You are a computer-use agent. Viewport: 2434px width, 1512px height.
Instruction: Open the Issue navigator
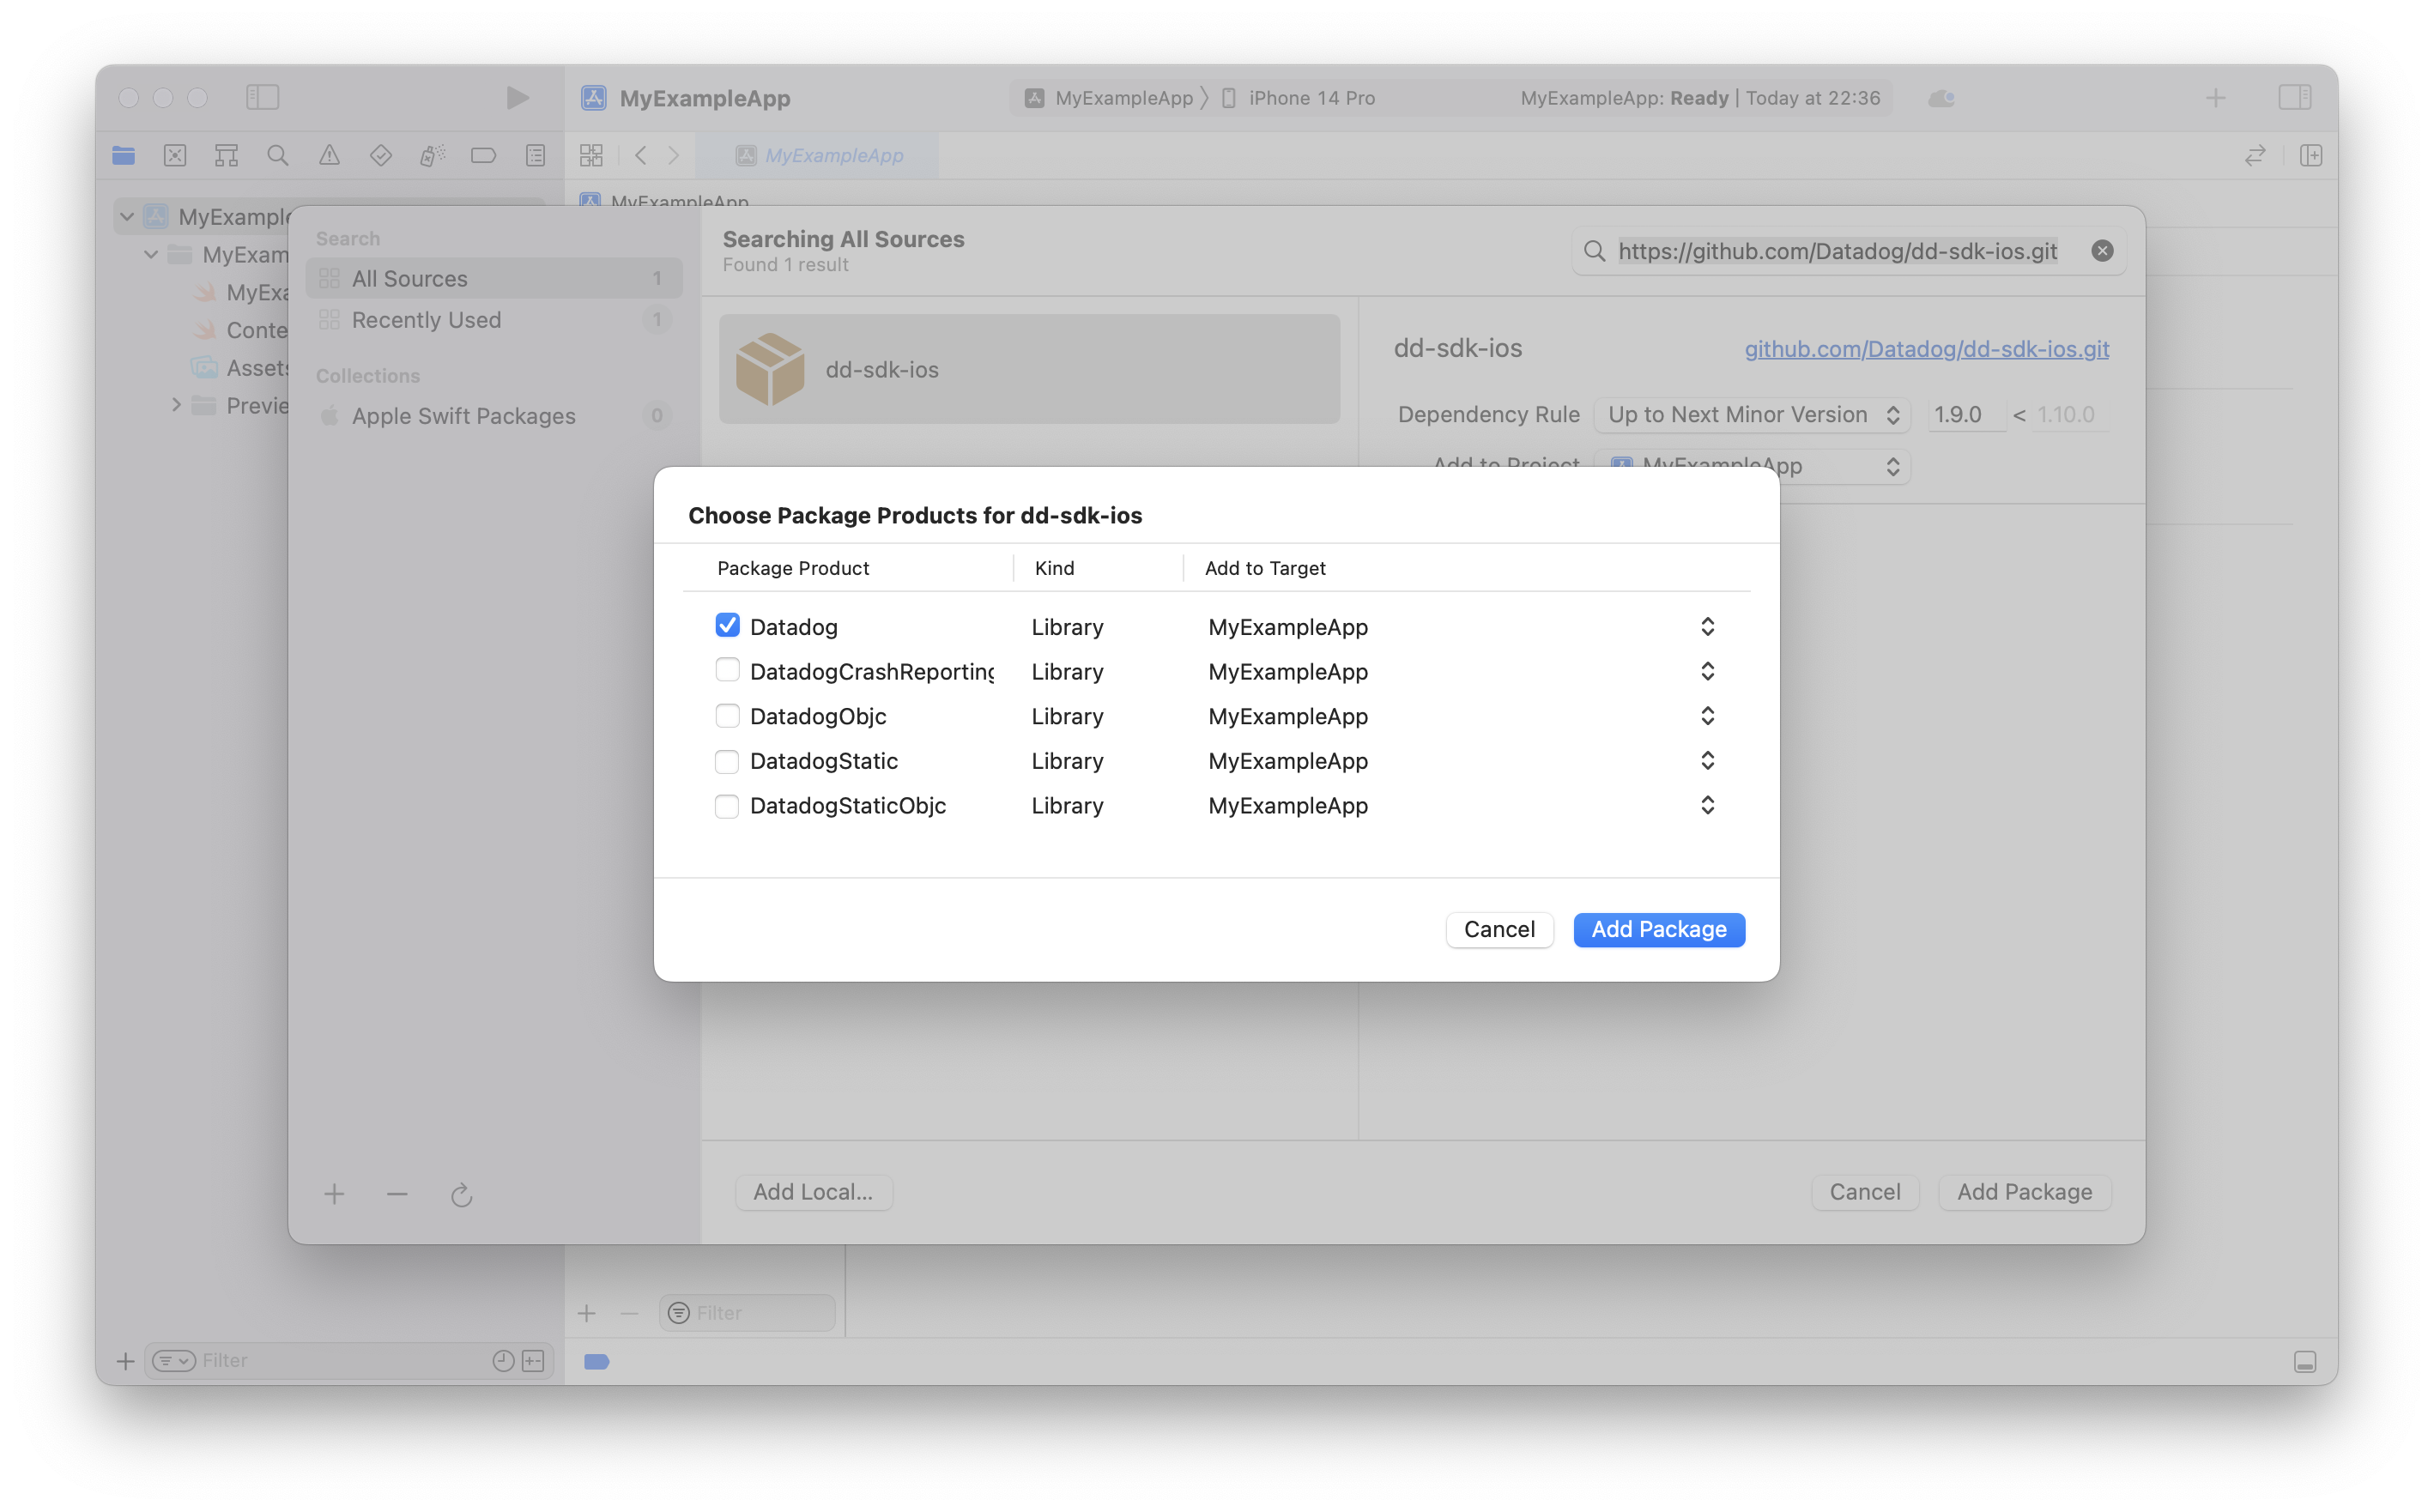pyautogui.click(x=329, y=155)
